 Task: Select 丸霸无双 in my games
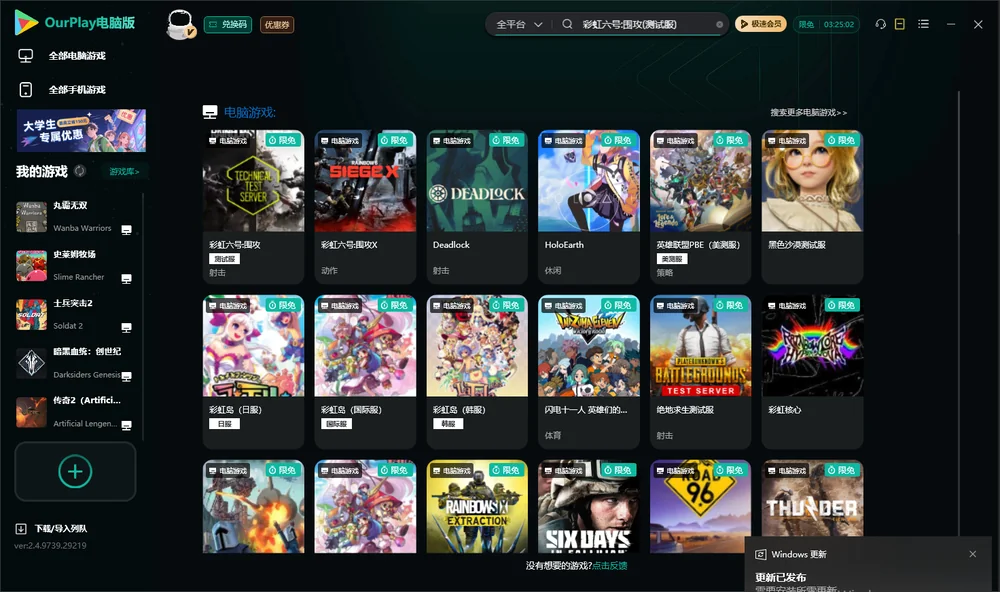(x=74, y=217)
